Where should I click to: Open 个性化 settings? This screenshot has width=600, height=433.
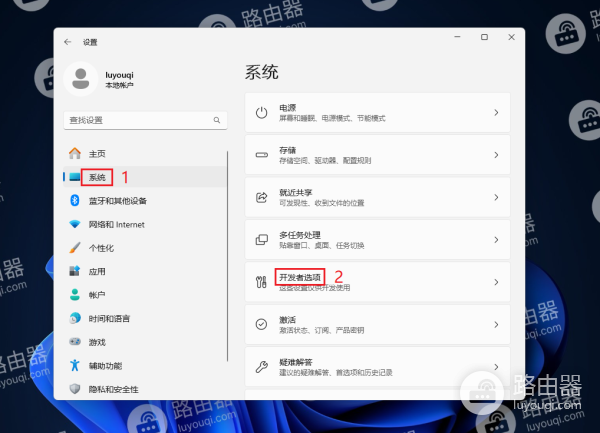pos(145,247)
